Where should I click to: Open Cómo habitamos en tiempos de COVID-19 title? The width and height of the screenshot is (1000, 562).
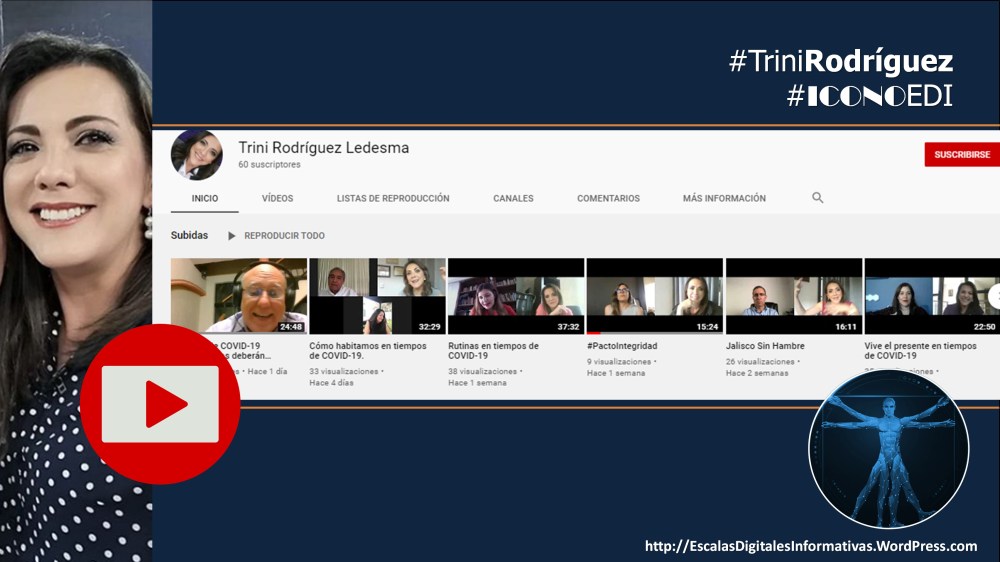(x=368, y=351)
